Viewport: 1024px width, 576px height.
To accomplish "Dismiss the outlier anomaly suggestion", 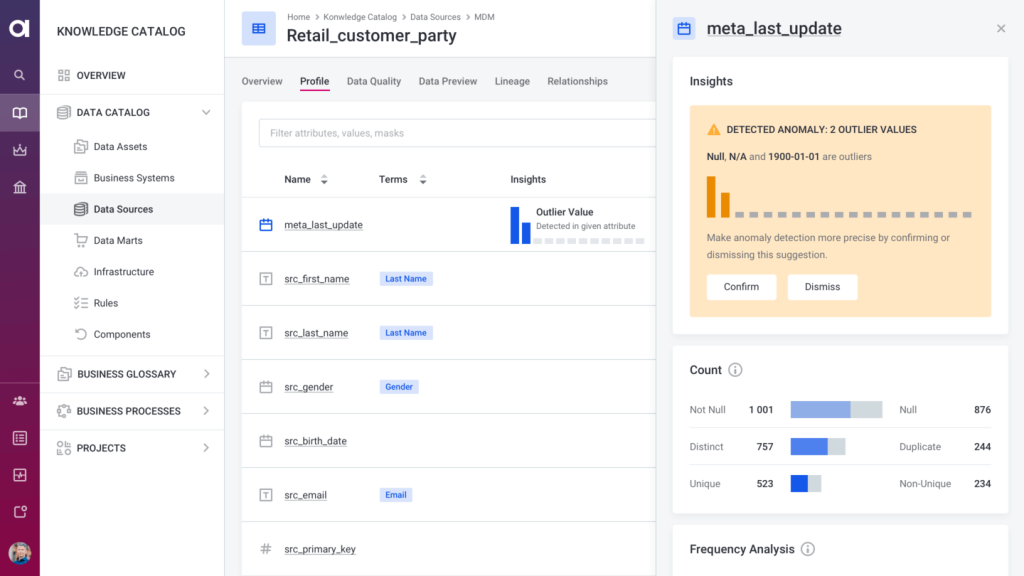I will [x=821, y=287].
